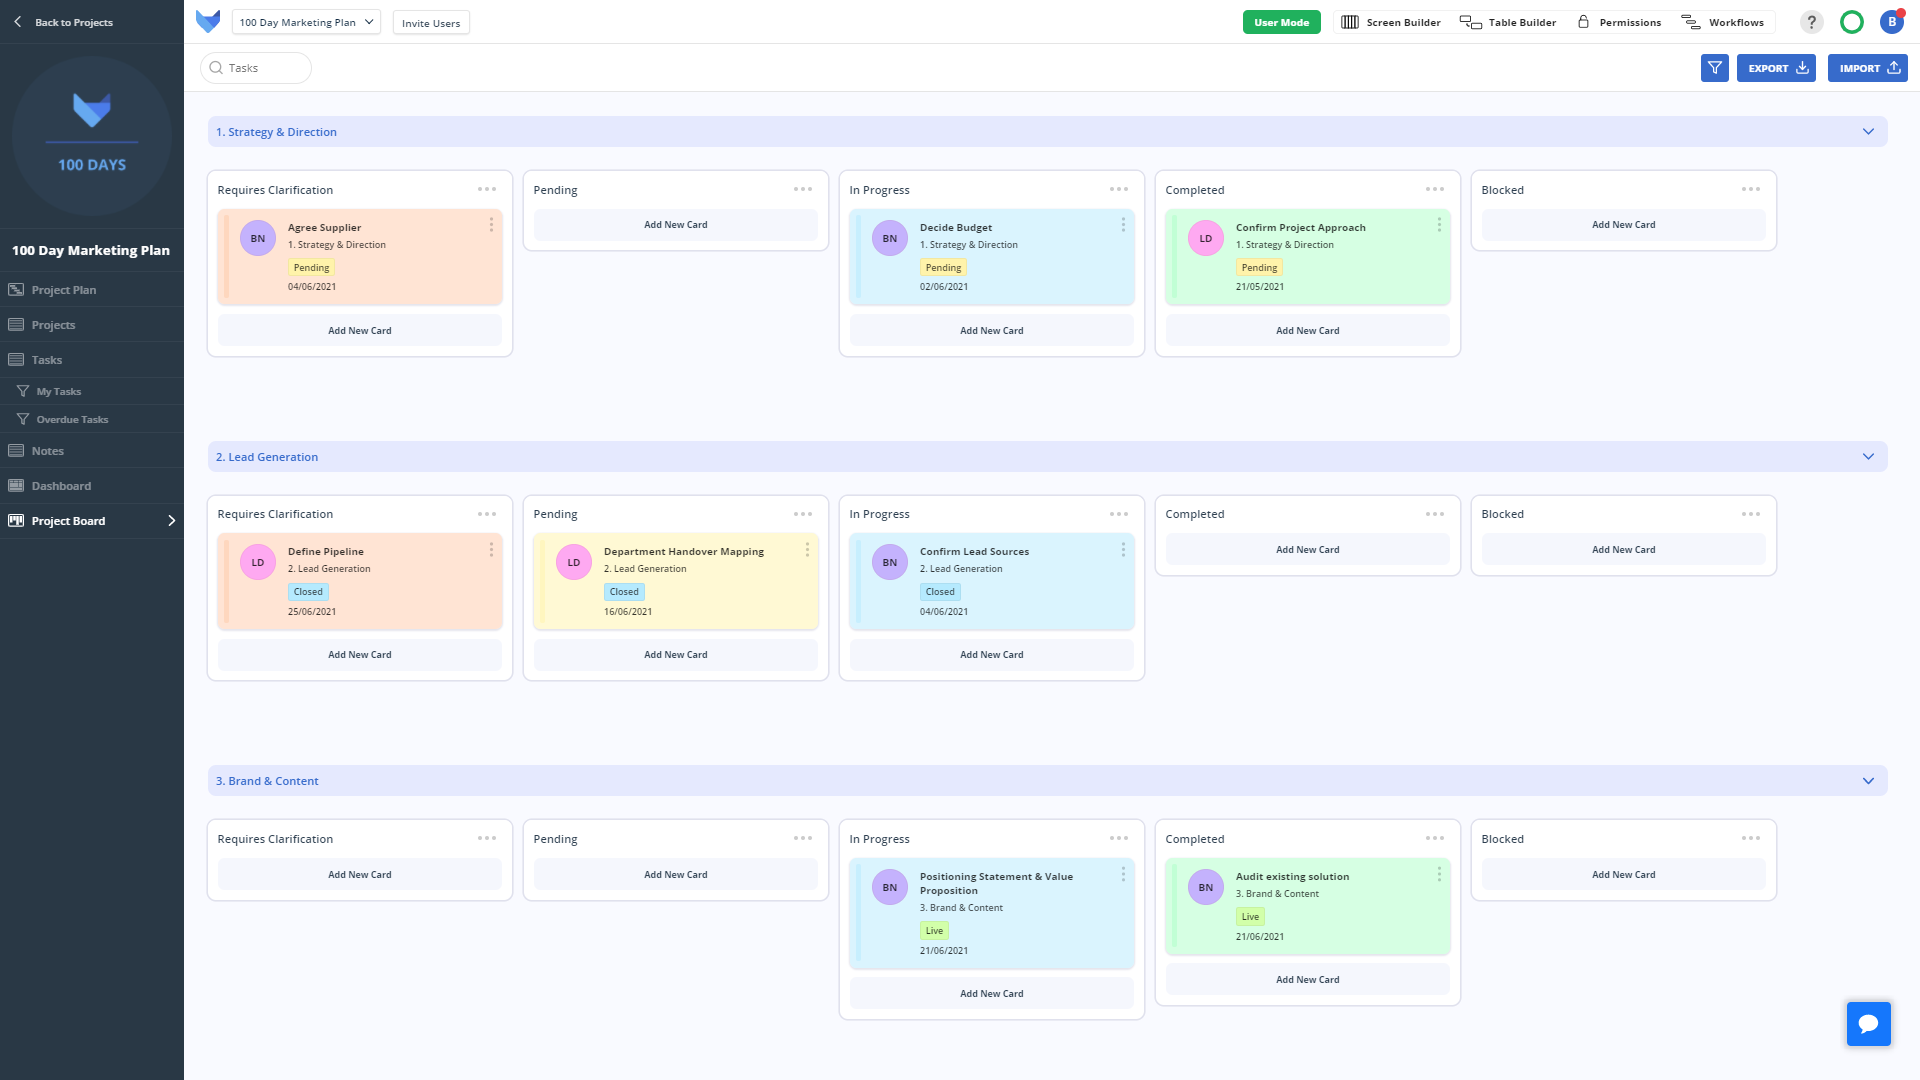Open the Agree Supplier card's three-dot menu
The image size is (1920, 1080).
(491, 225)
